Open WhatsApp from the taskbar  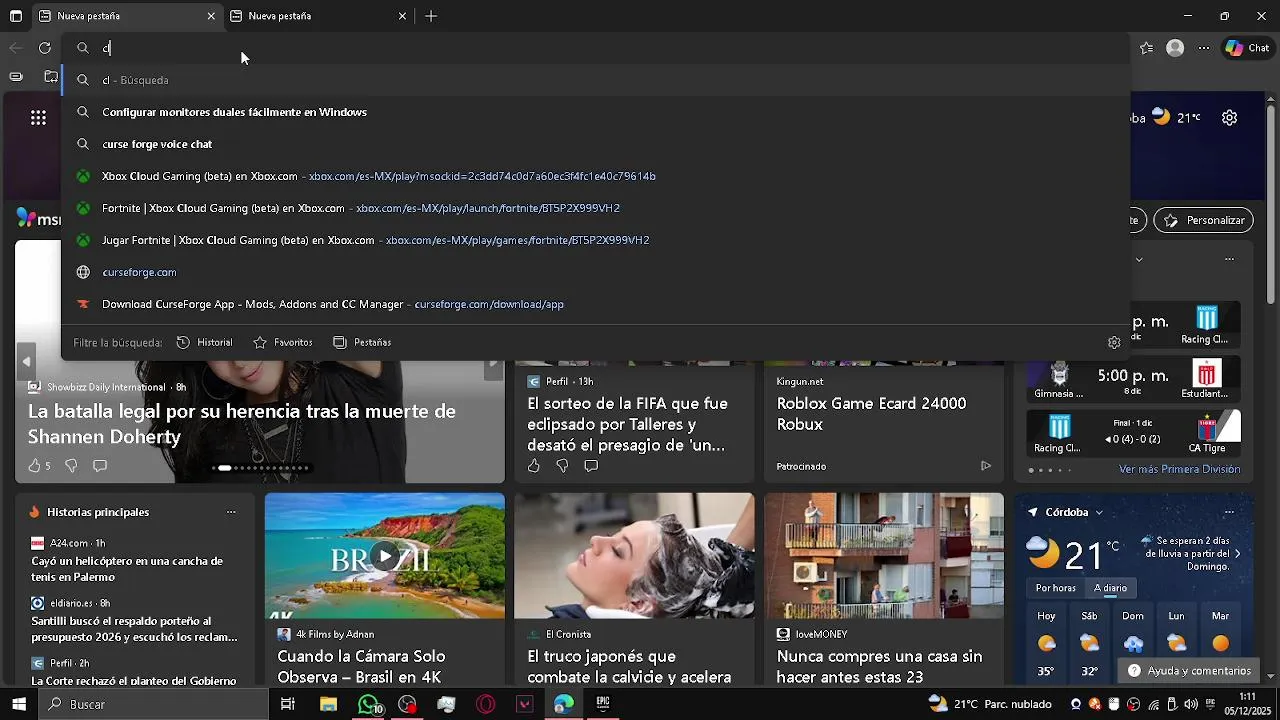coord(369,704)
